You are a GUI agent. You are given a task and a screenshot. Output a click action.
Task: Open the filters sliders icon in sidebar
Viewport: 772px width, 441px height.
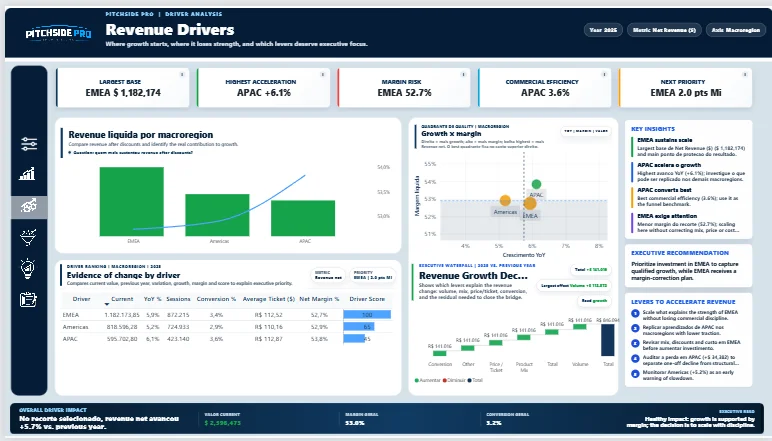(x=29, y=144)
